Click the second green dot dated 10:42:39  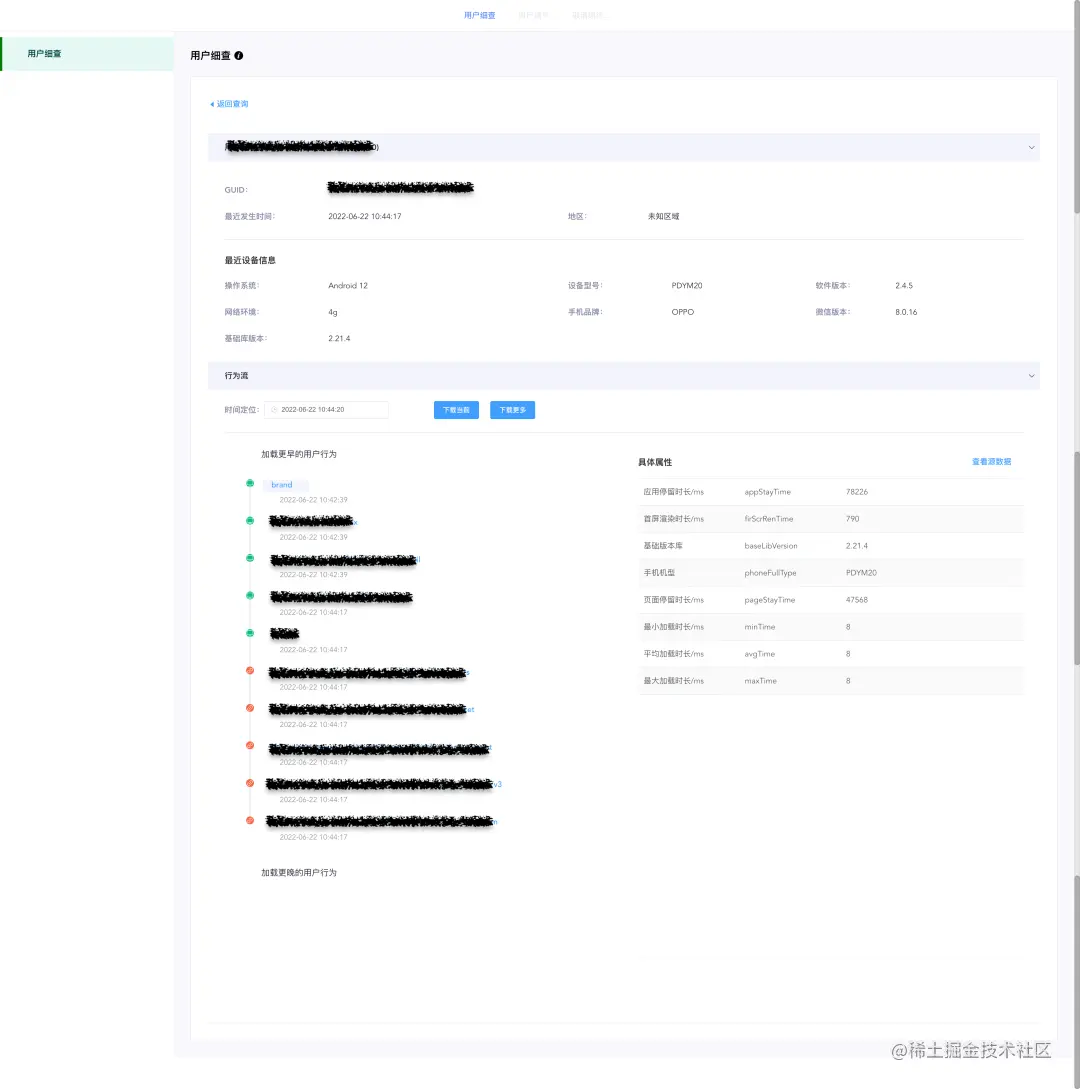pos(250,520)
